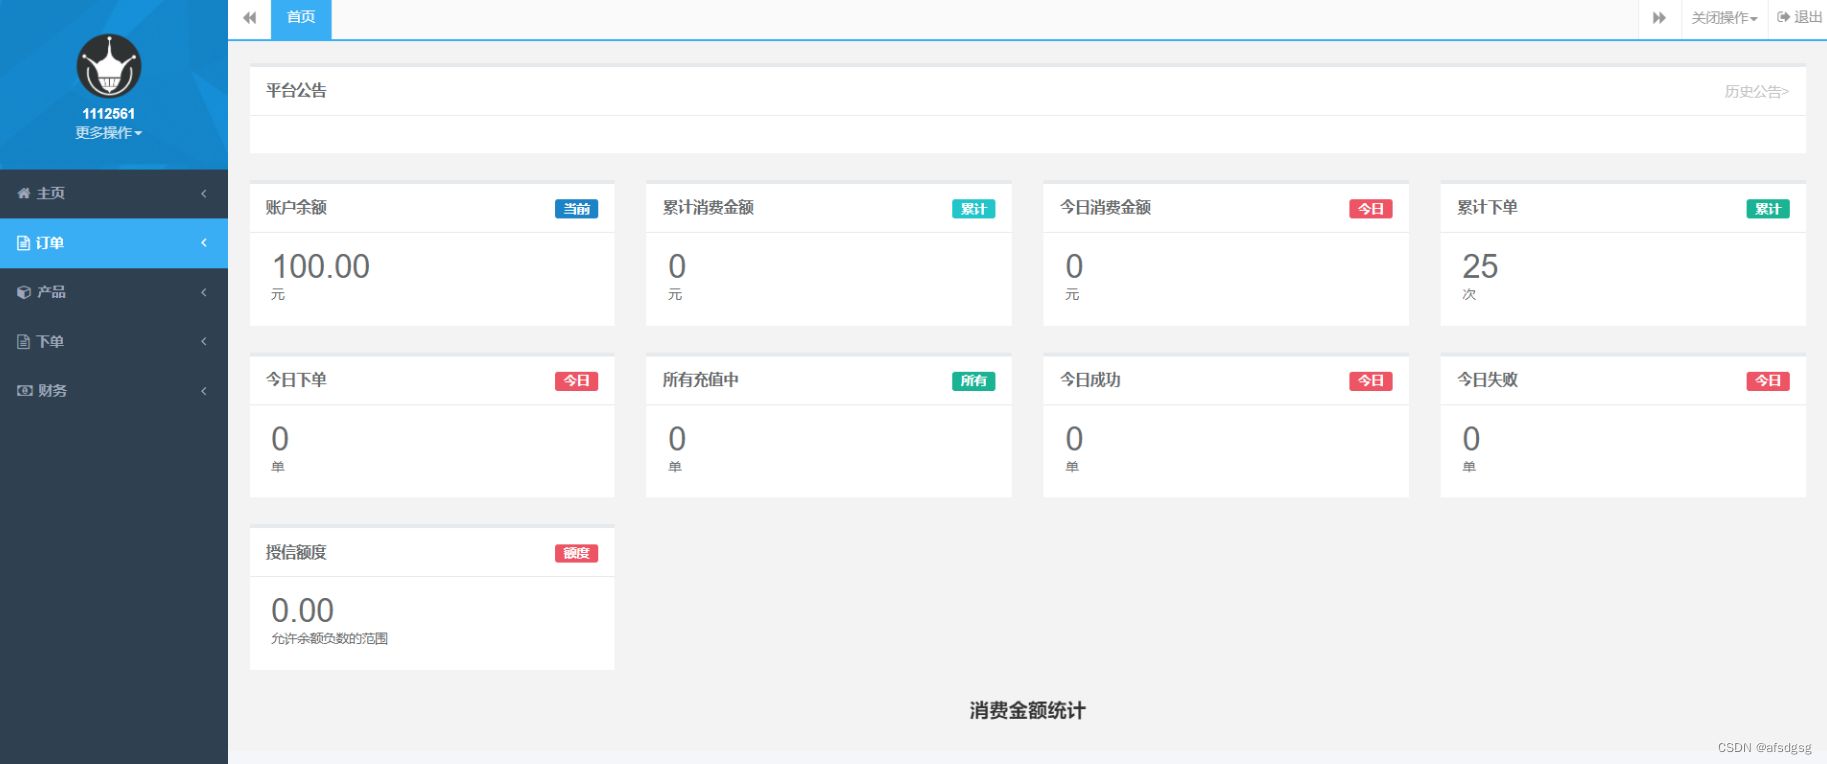Click the 所有充值中 card title
Viewport: 1827px width, 764px height.
point(700,379)
